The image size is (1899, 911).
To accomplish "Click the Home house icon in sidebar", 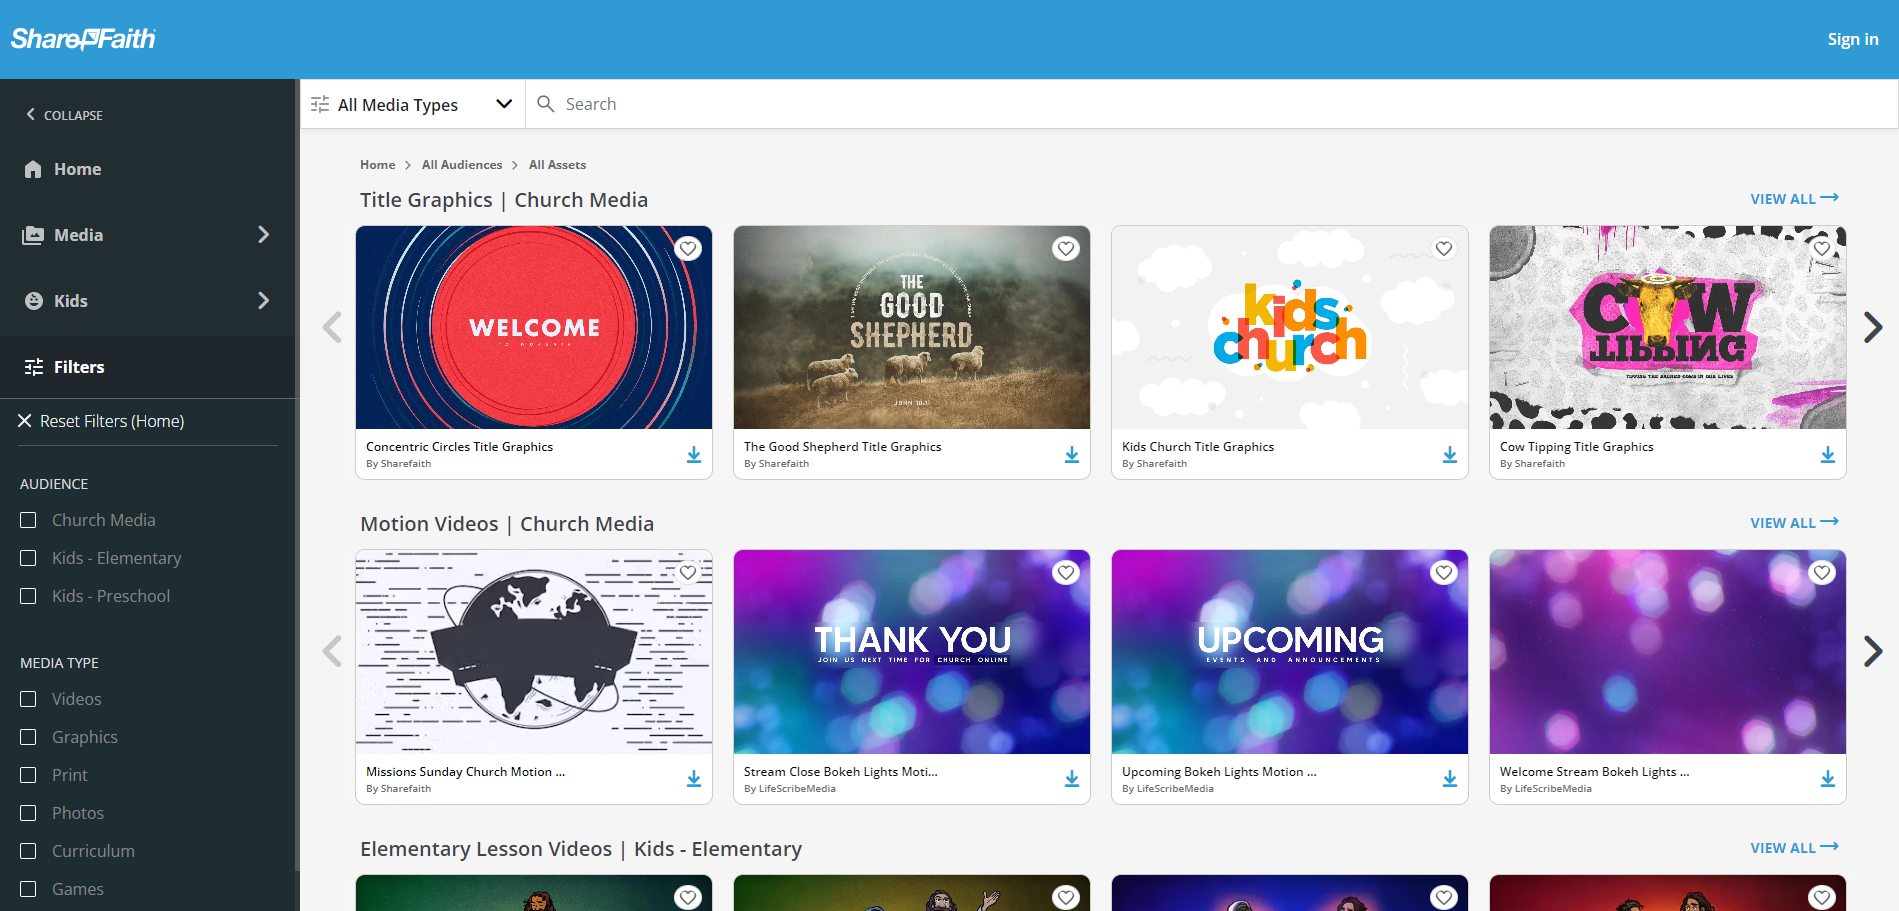I will tap(33, 169).
